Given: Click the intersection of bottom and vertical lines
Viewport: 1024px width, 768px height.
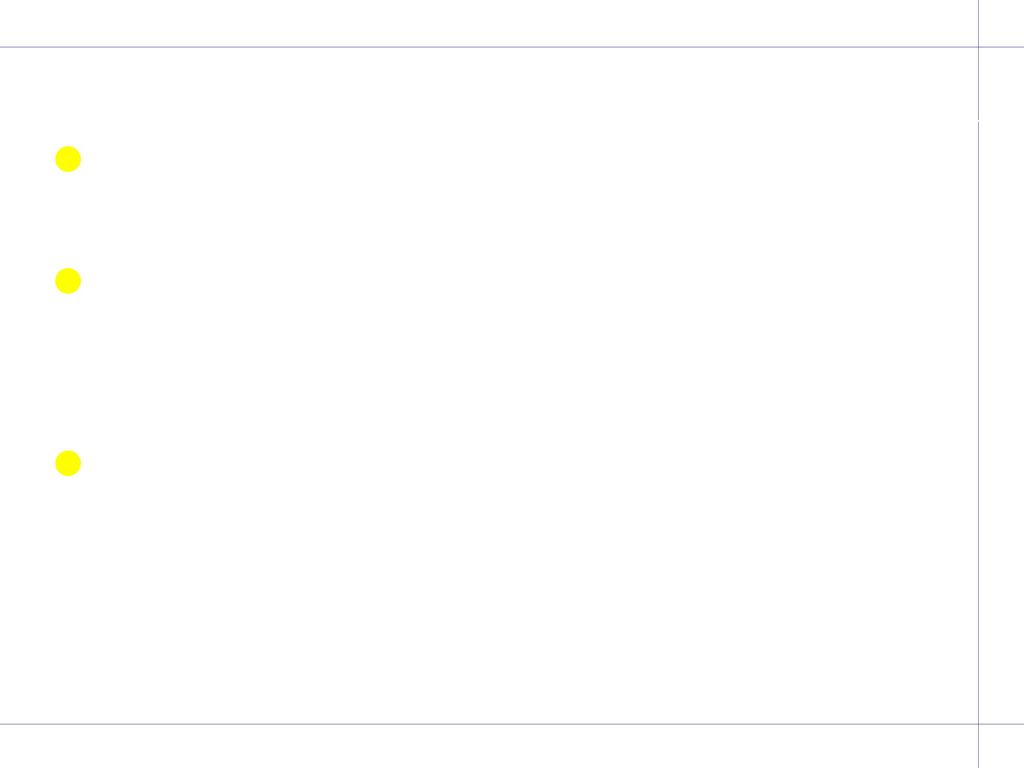Looking at the screenshot, I should pyautogui.click(x=978, y=724).
